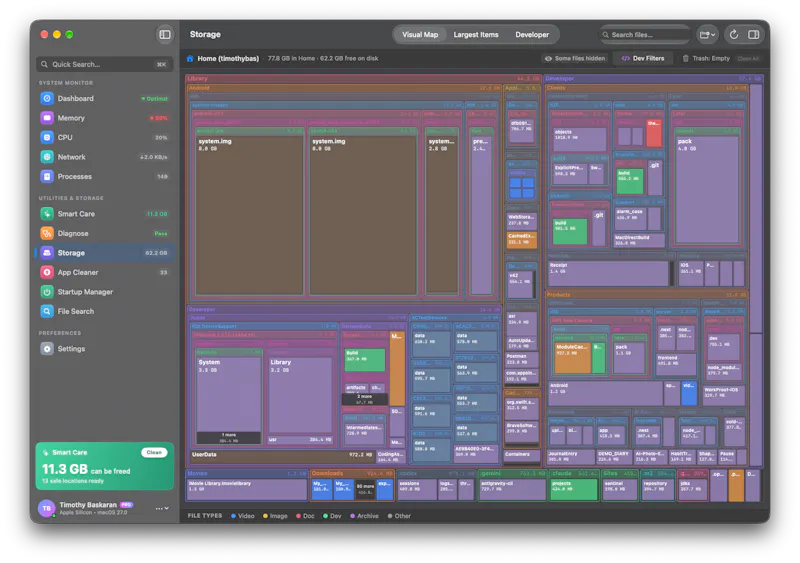Click in the Quick Search field

point(105,64)
